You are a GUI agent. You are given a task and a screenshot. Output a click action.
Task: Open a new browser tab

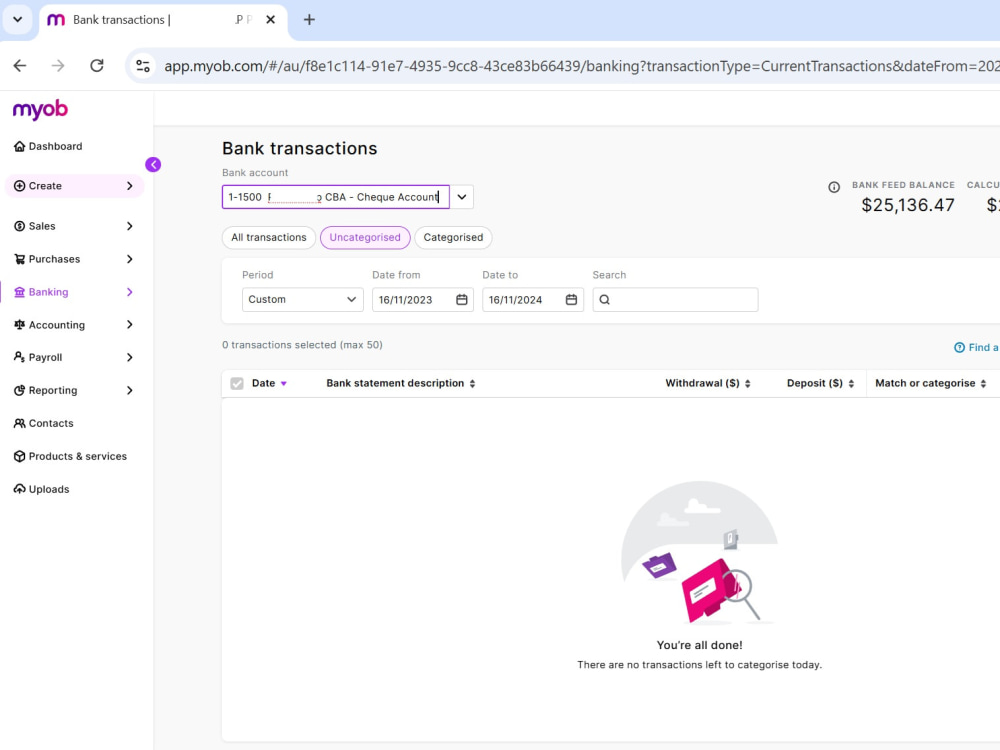coord(309,20)
